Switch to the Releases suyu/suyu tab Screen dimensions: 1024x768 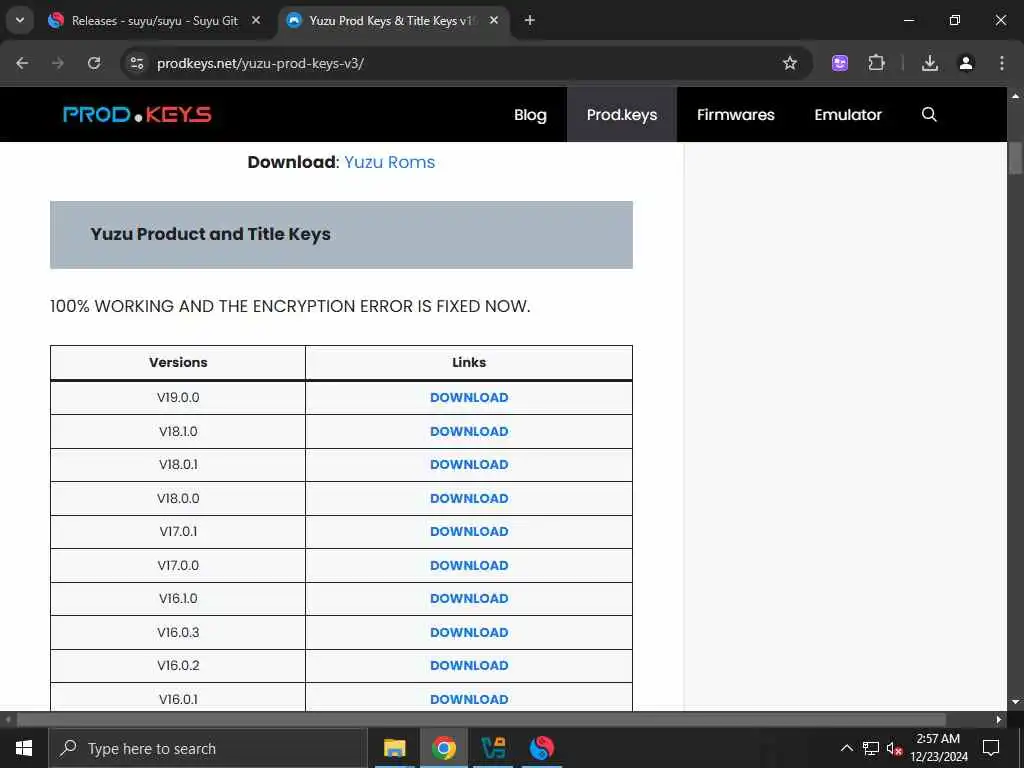155,20
